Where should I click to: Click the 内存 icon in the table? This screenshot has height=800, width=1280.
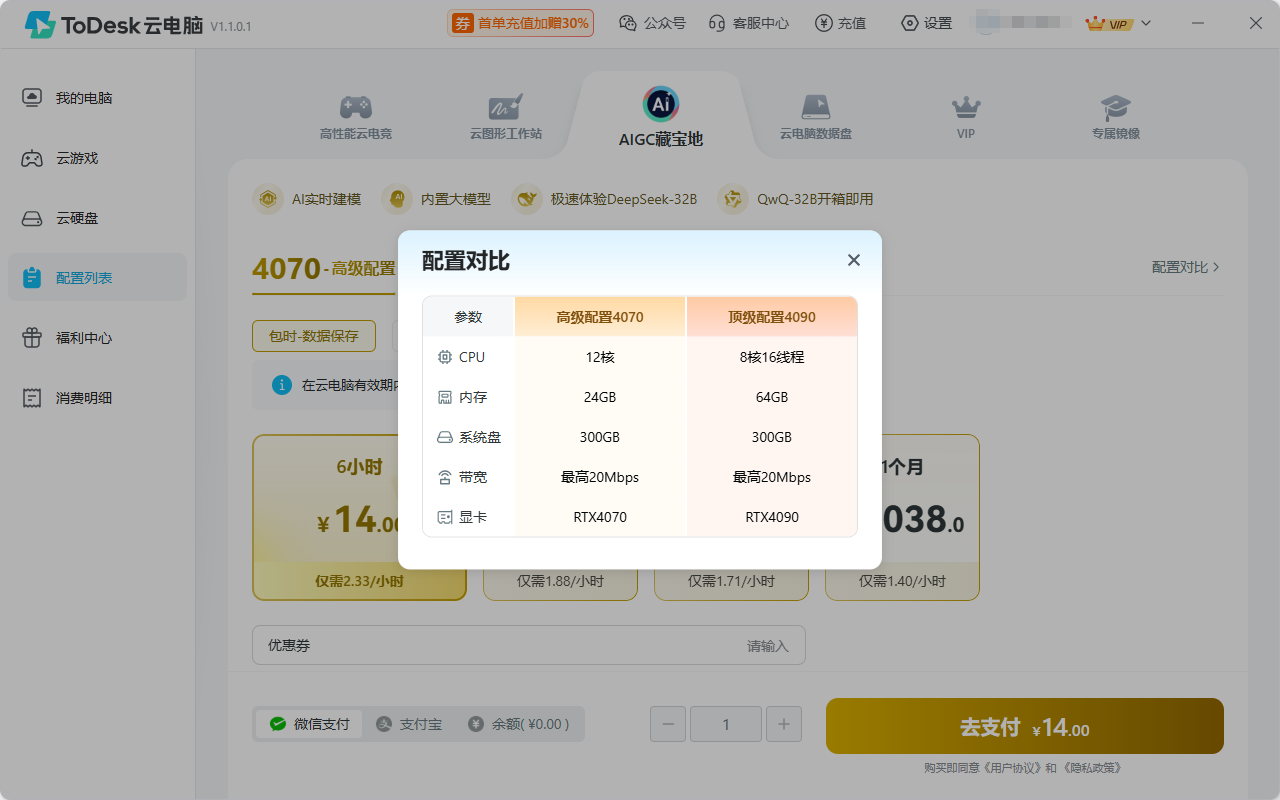(x=445, y=397)
